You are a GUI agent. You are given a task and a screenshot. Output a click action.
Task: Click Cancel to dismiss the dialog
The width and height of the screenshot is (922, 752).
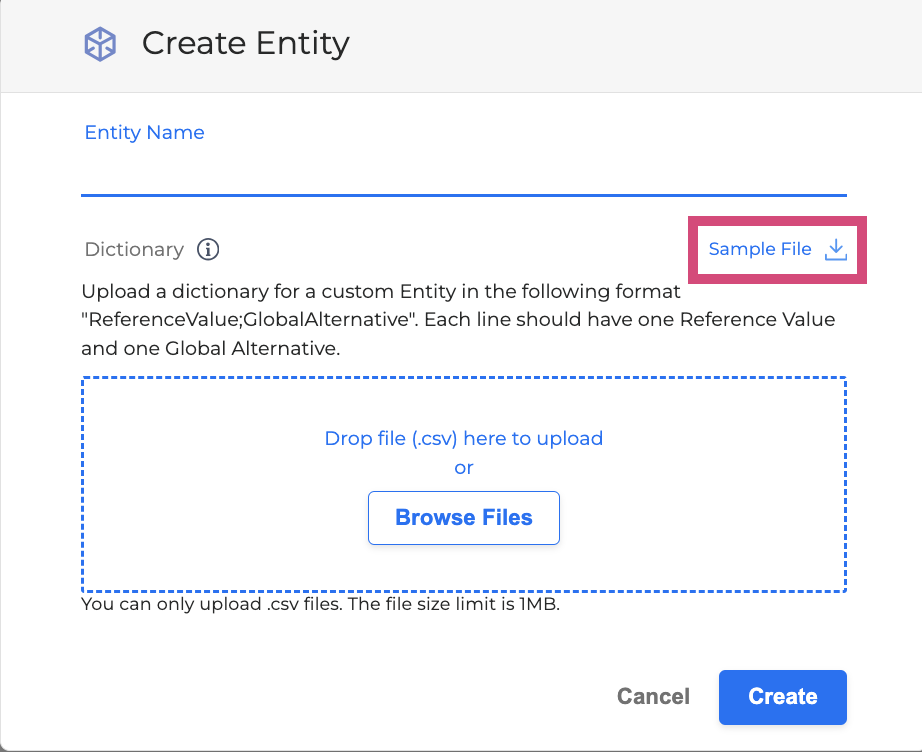pos(653,697)
